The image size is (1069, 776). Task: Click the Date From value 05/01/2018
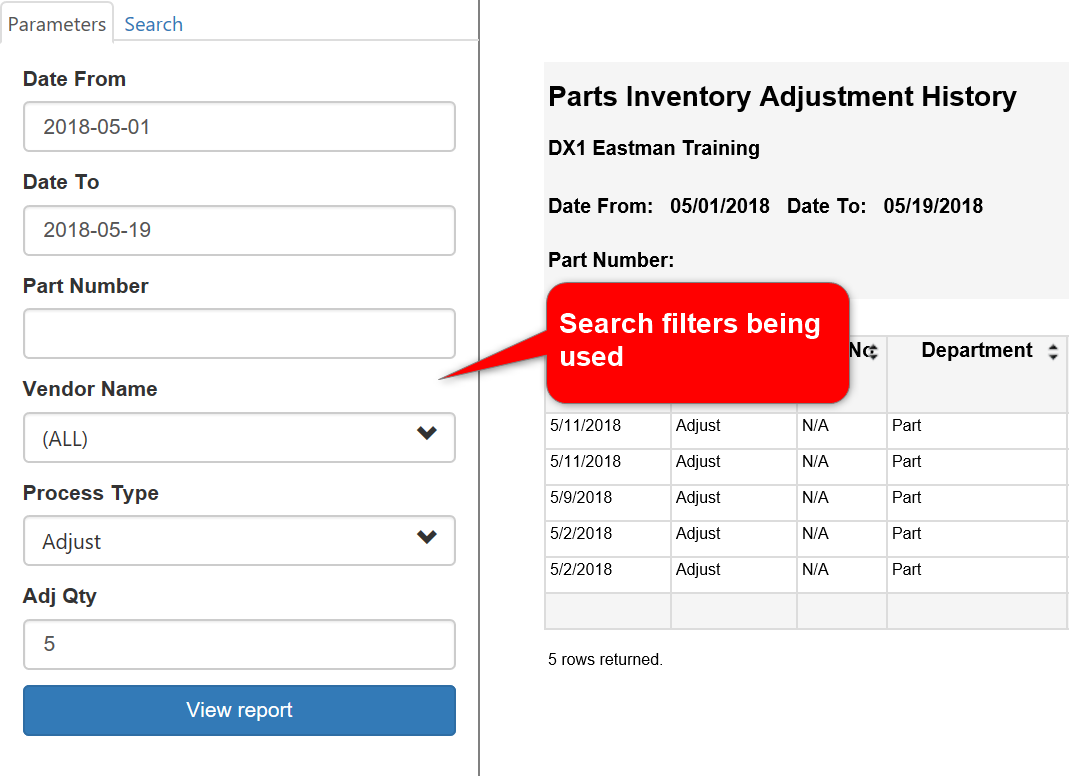pyautogui.click(x=719, y=206)
